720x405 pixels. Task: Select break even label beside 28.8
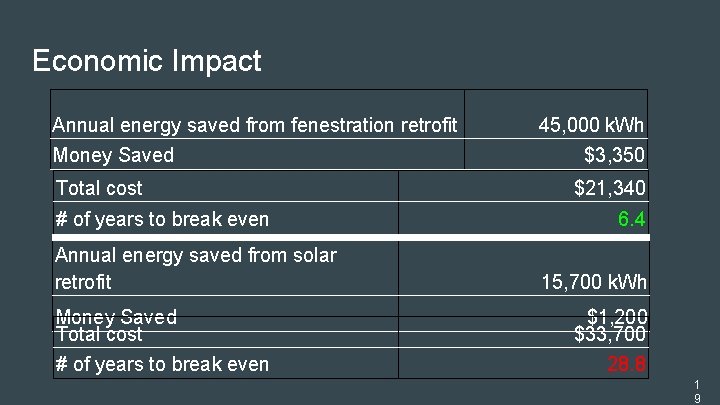pyautogui.click(x=162, y=364)
